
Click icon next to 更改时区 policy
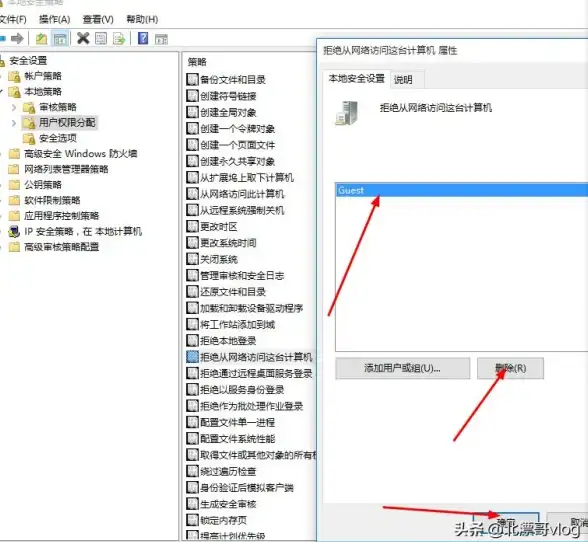click(192, 227)
